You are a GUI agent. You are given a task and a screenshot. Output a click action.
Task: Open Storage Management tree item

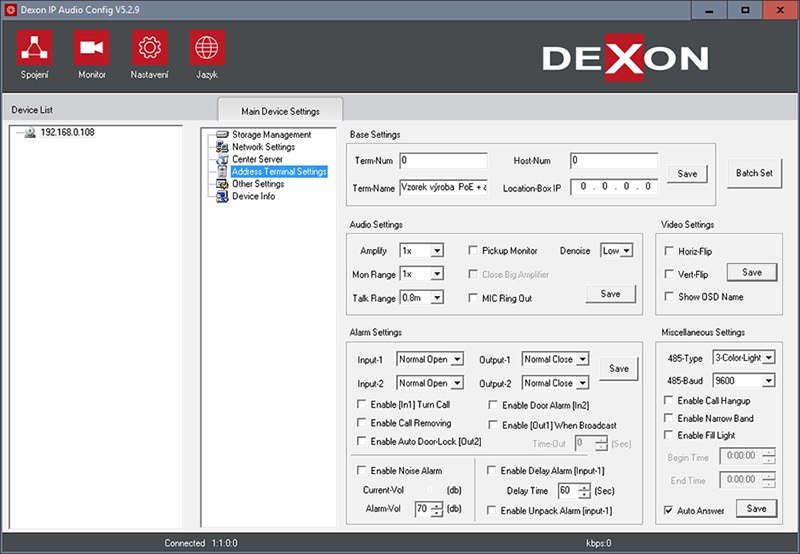270,134
